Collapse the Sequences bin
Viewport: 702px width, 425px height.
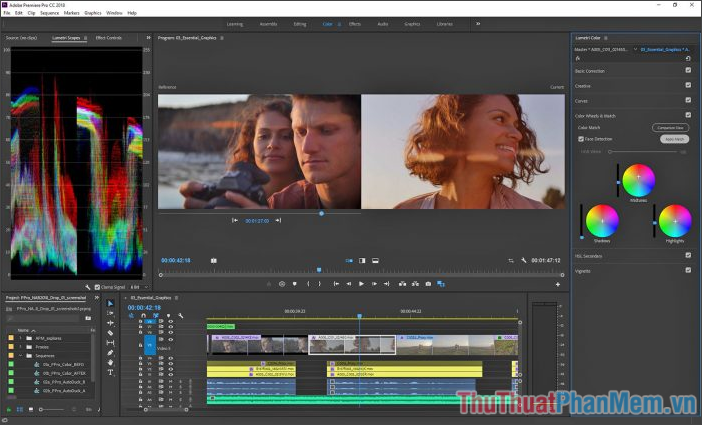(x=21, y=356)
